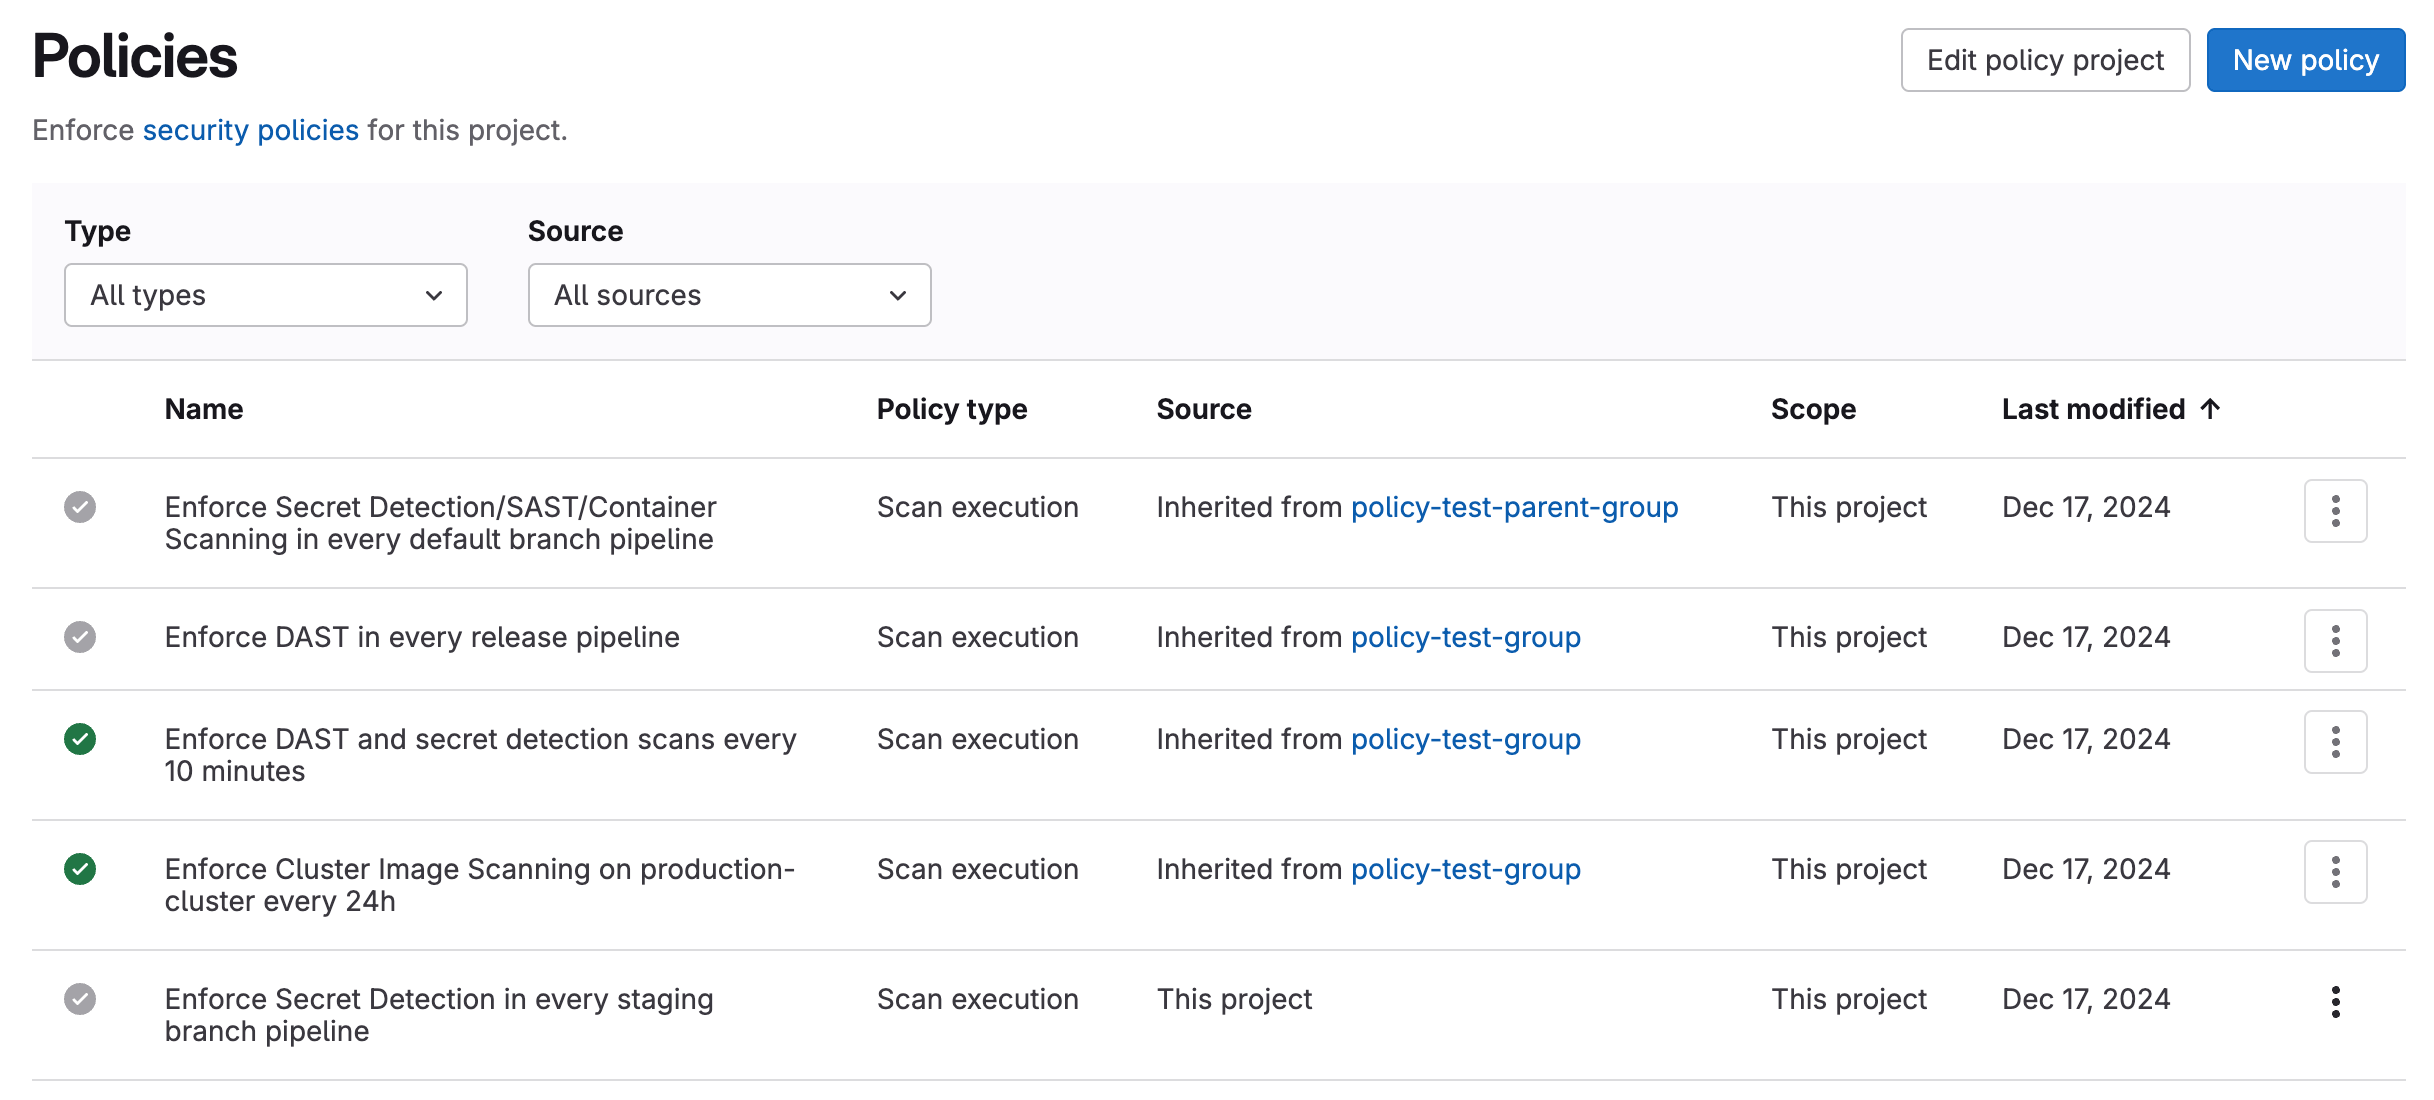Click the gray status indicator on the first policy row
Screen dimensions: 2434x1100
tap(80, 508)
